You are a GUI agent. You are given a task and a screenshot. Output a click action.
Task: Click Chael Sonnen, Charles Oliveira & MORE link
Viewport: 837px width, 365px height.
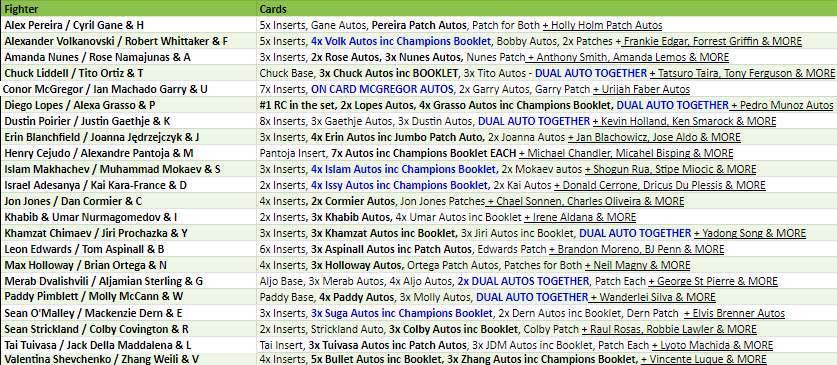[585, 201]
